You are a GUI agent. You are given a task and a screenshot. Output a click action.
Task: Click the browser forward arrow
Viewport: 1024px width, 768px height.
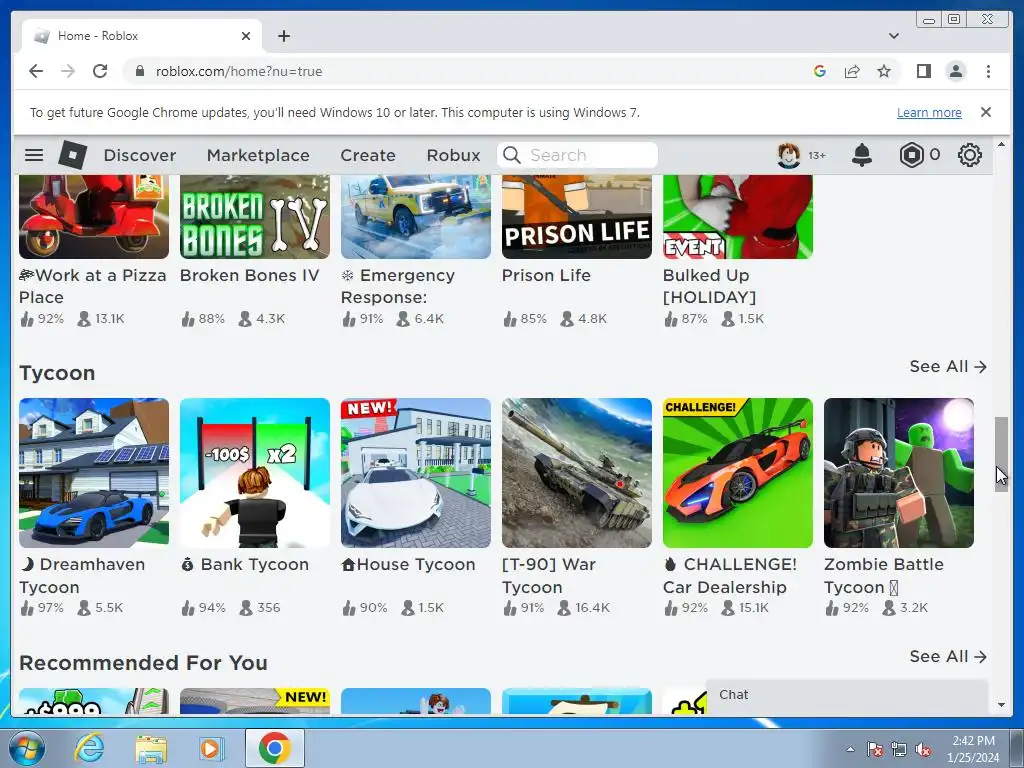click(68, 71)
